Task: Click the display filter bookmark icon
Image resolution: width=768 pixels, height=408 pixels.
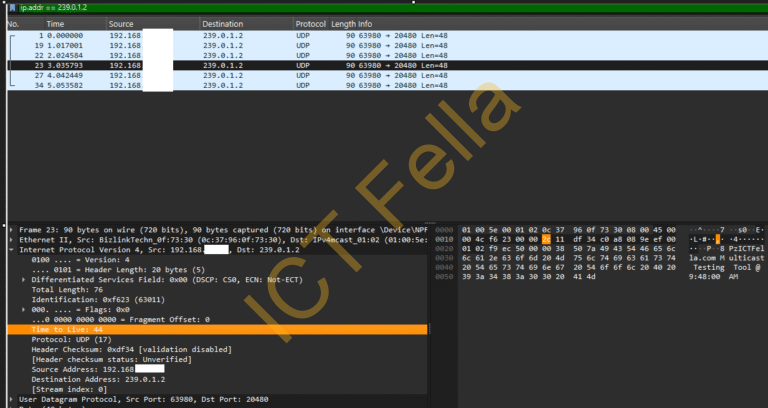Action: point(12,8)
